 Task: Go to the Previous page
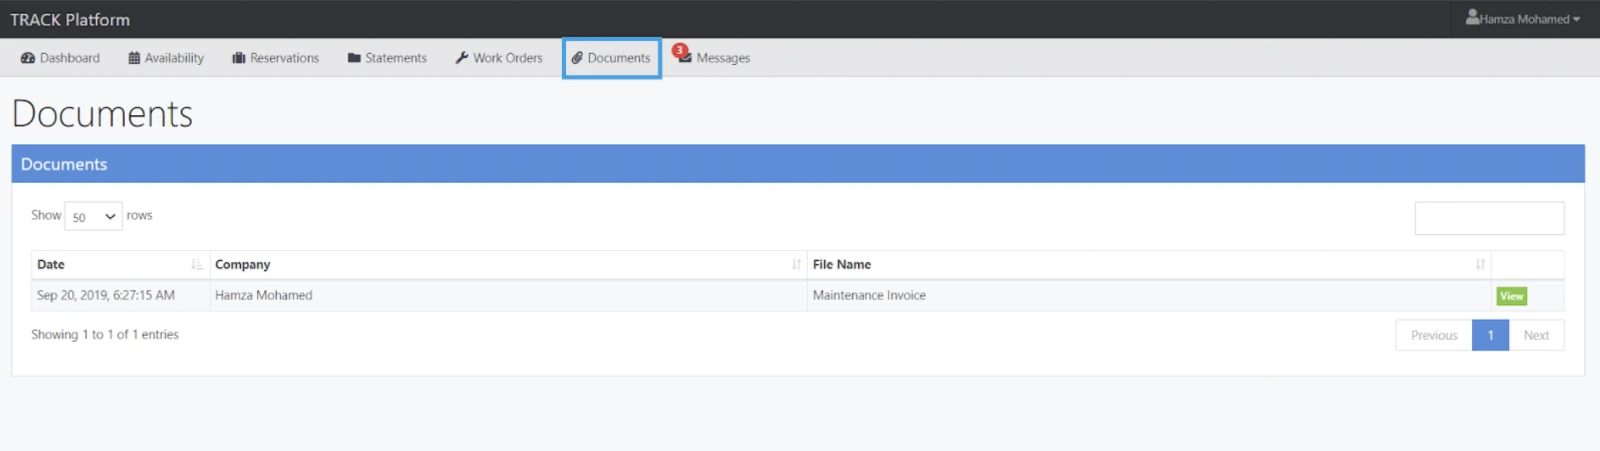pos(1433,336)
